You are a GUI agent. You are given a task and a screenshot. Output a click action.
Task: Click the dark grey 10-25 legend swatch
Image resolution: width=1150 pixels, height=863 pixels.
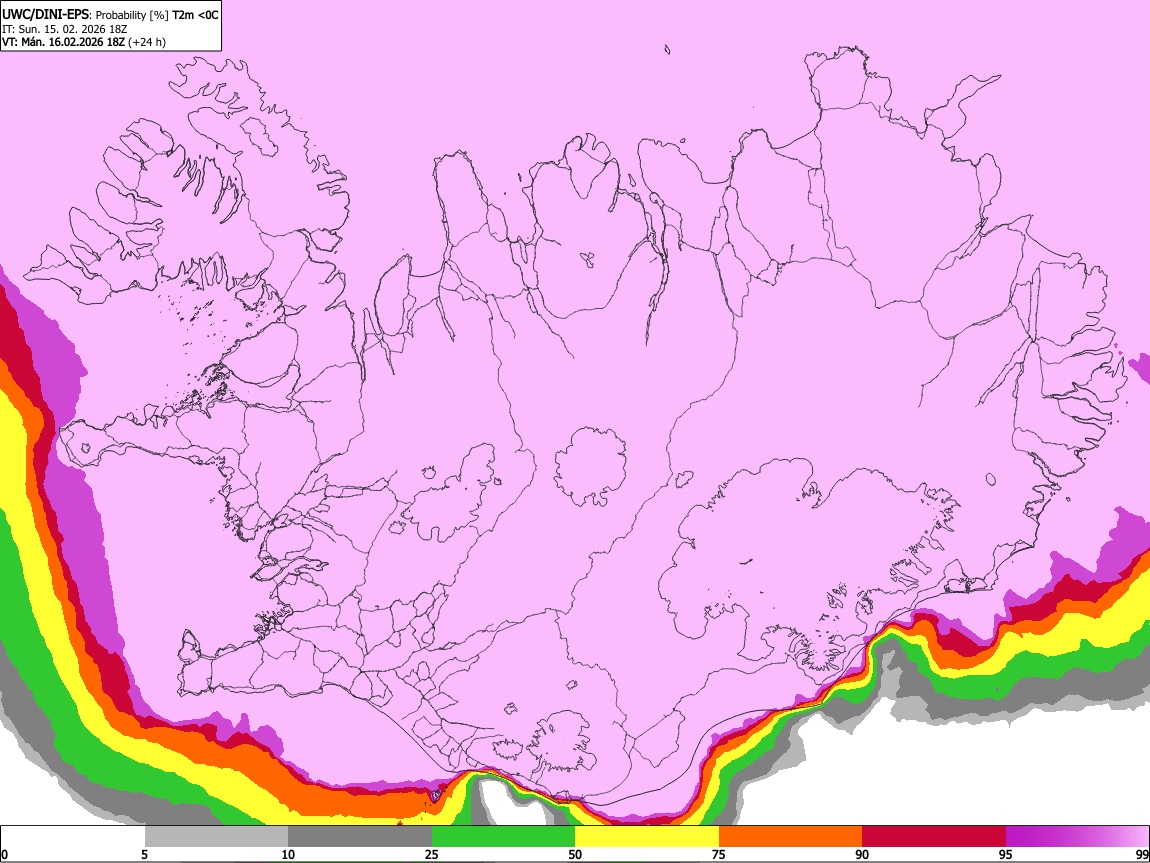[x=360, y=835]
